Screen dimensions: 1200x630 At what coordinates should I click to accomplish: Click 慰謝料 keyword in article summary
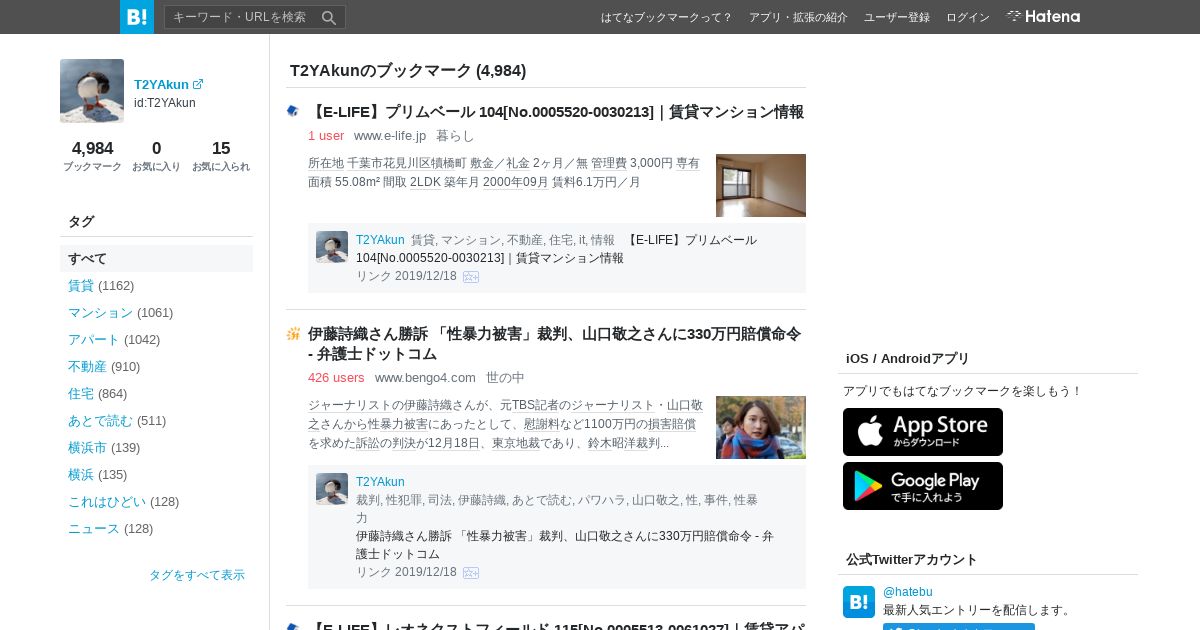(544, 424)
